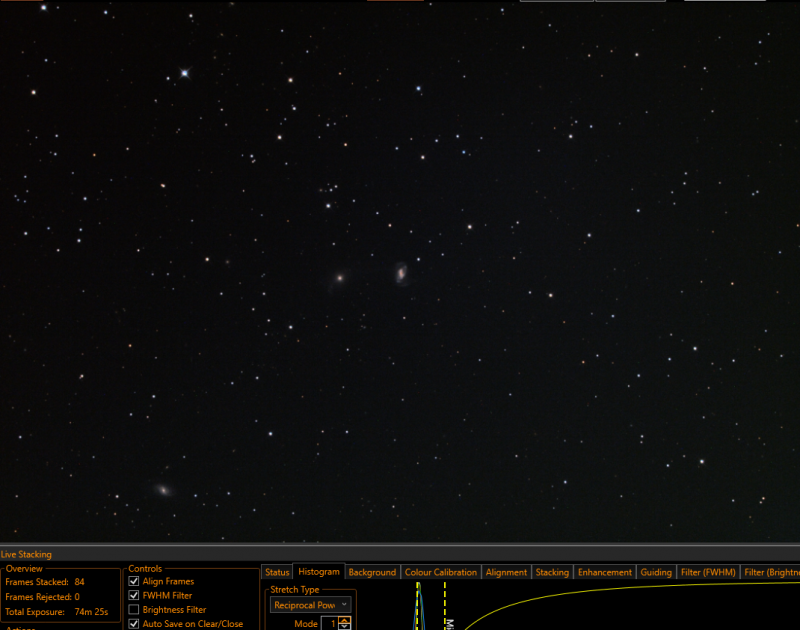
Task: Open the Enhancement tab
Action: 605,572
